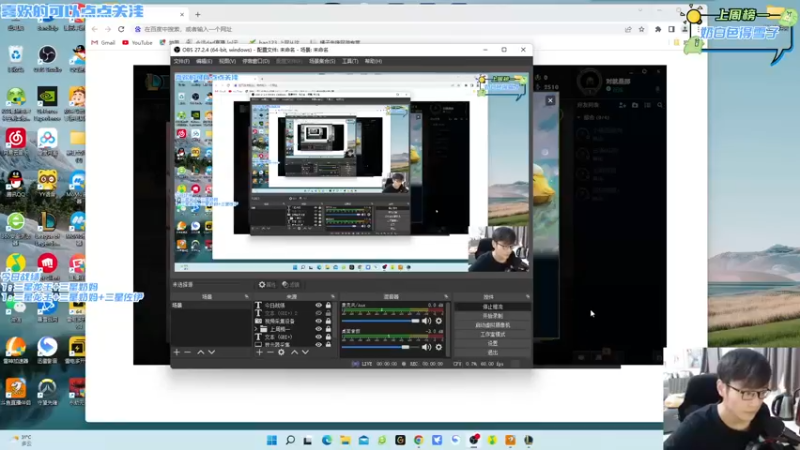Open the NetEase Cloud Music desktop icon
Viewport: 800px width, 450px height.
[16, 142]
